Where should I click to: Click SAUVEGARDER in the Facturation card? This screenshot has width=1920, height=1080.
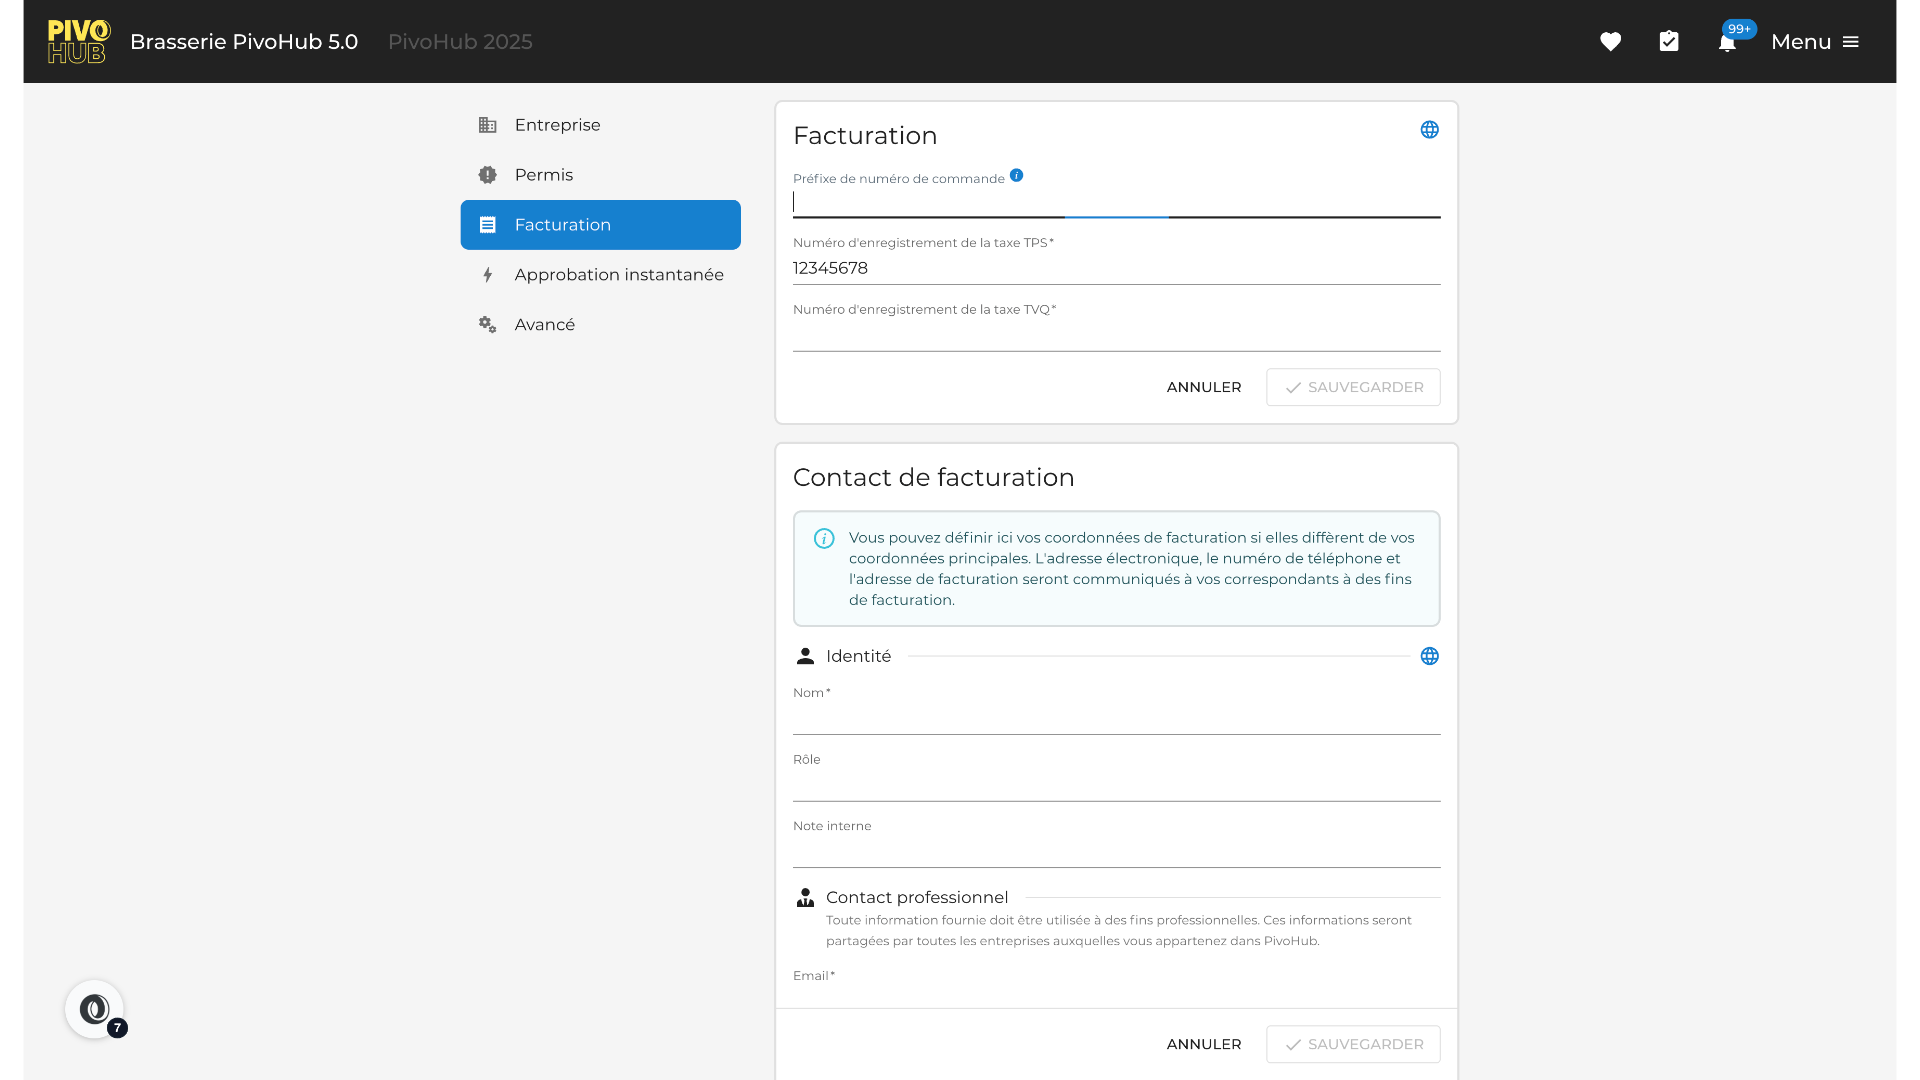(x=1353, y=387)
